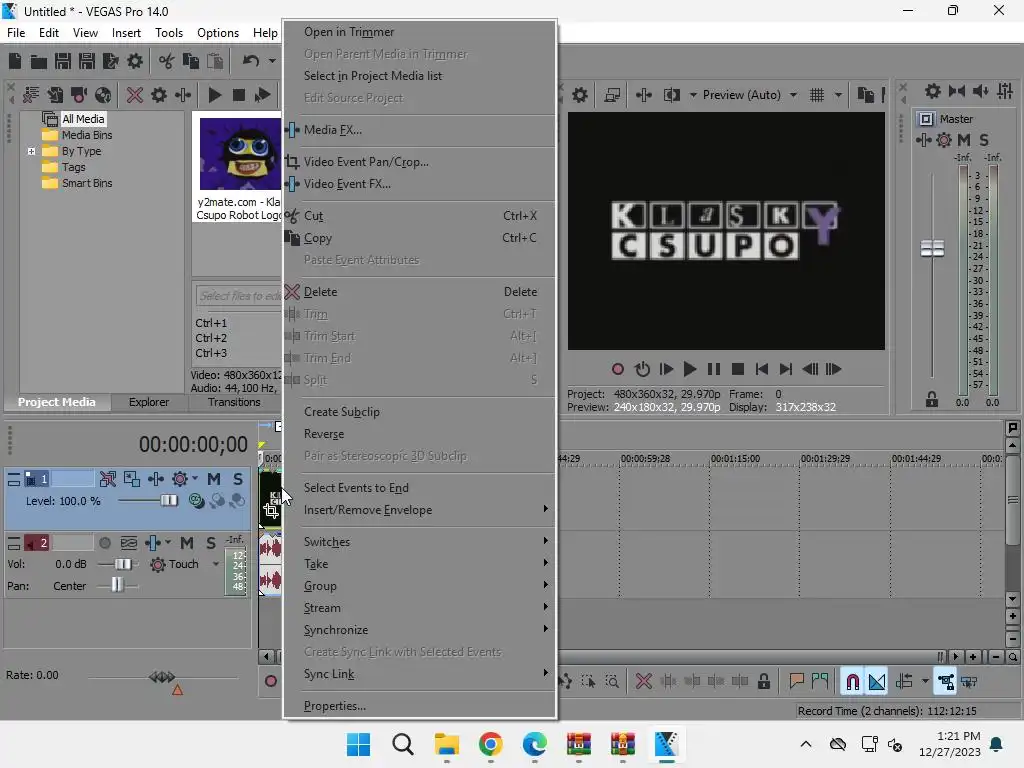Solo audio track 2 with S
1024x768 pixels.
[x=210, y=543]
